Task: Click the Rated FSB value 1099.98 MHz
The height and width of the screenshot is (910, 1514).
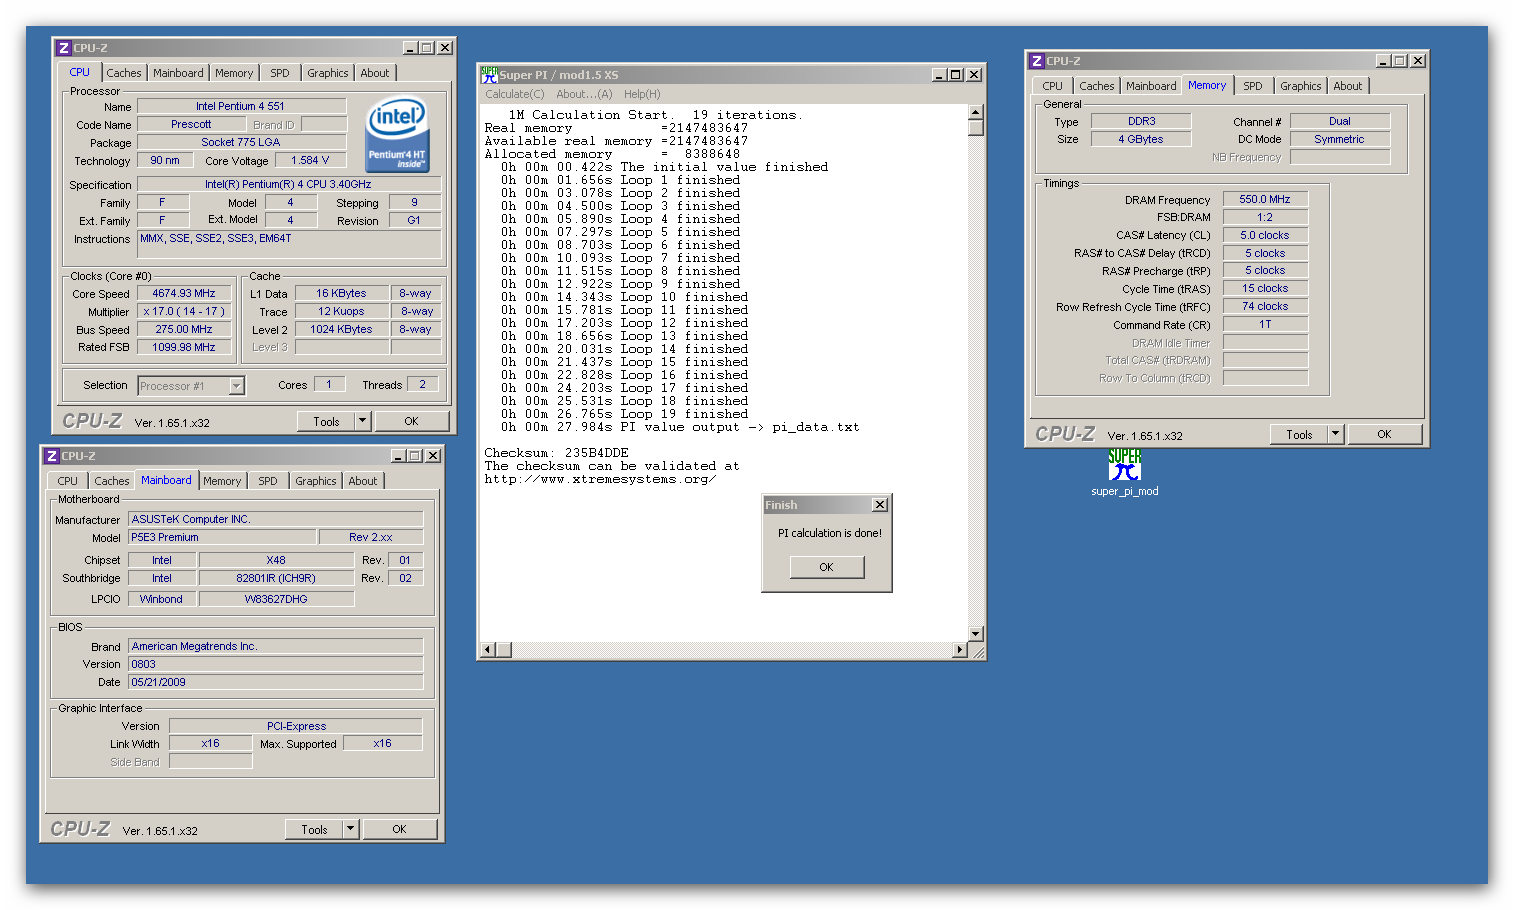Action: (184, 347)
